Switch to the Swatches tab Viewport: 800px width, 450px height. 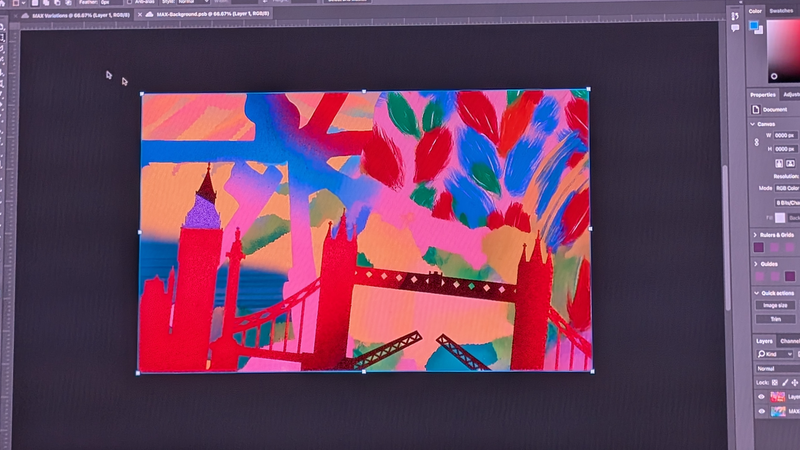click(x=781, y=11)
